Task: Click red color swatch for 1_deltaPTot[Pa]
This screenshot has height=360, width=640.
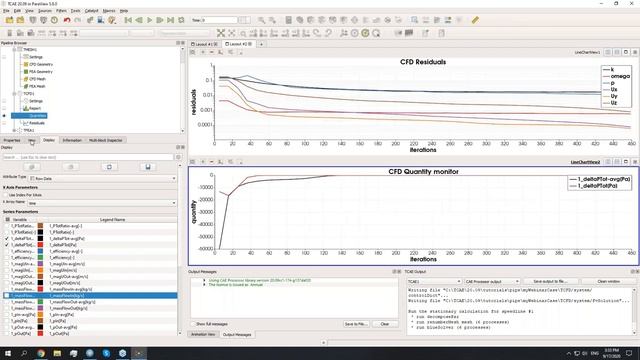Action: (x=40, y=245)
